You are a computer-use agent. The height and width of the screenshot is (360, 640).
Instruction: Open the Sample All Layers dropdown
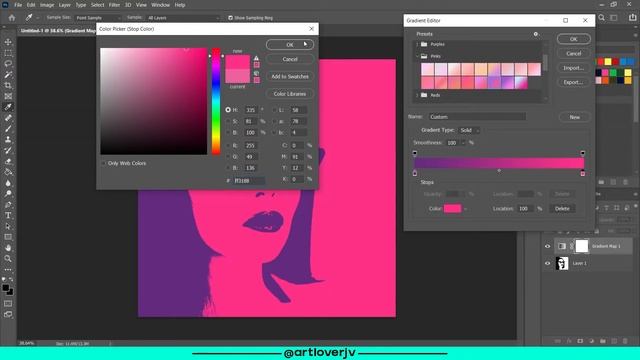tap(182, 18)
